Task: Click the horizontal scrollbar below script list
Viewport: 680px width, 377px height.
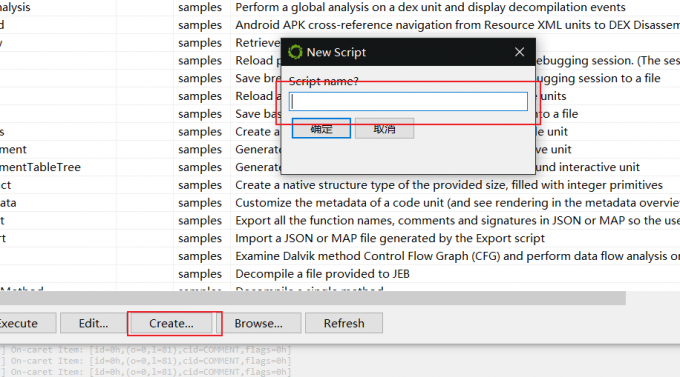Action: click(312, 298)
